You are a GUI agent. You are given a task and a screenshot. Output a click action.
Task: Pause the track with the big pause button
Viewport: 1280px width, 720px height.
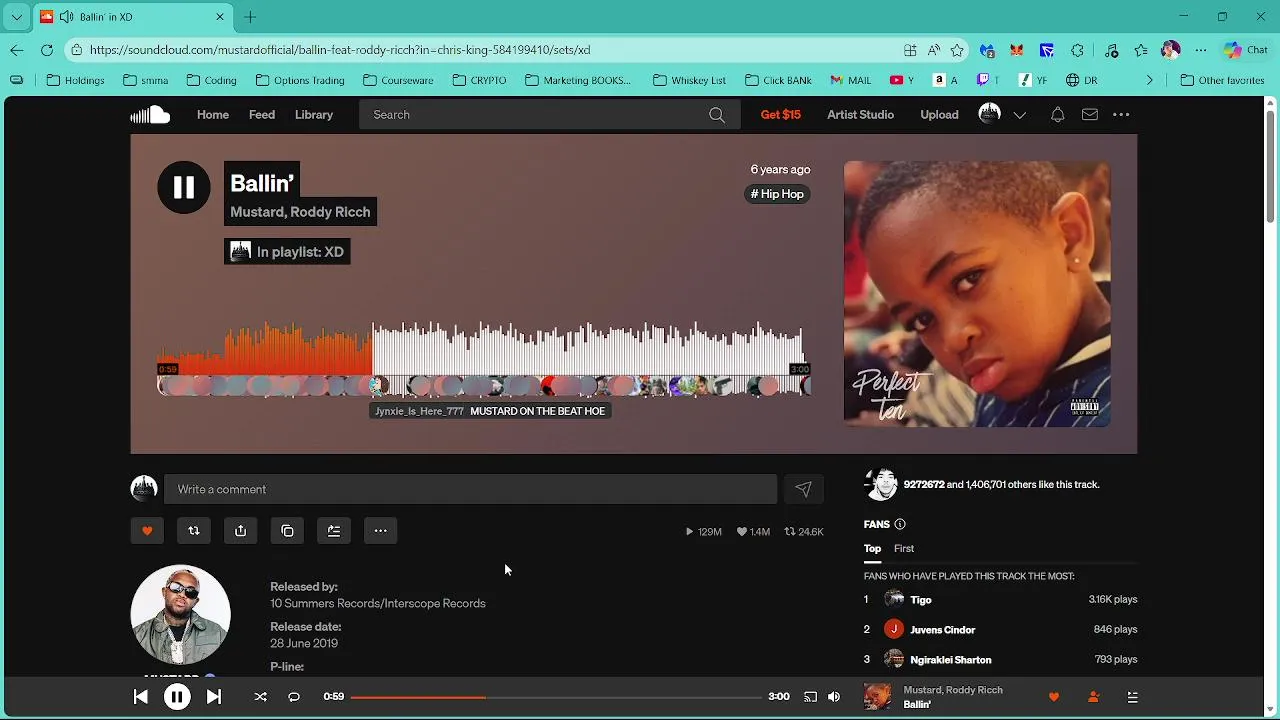click(184, 187)
